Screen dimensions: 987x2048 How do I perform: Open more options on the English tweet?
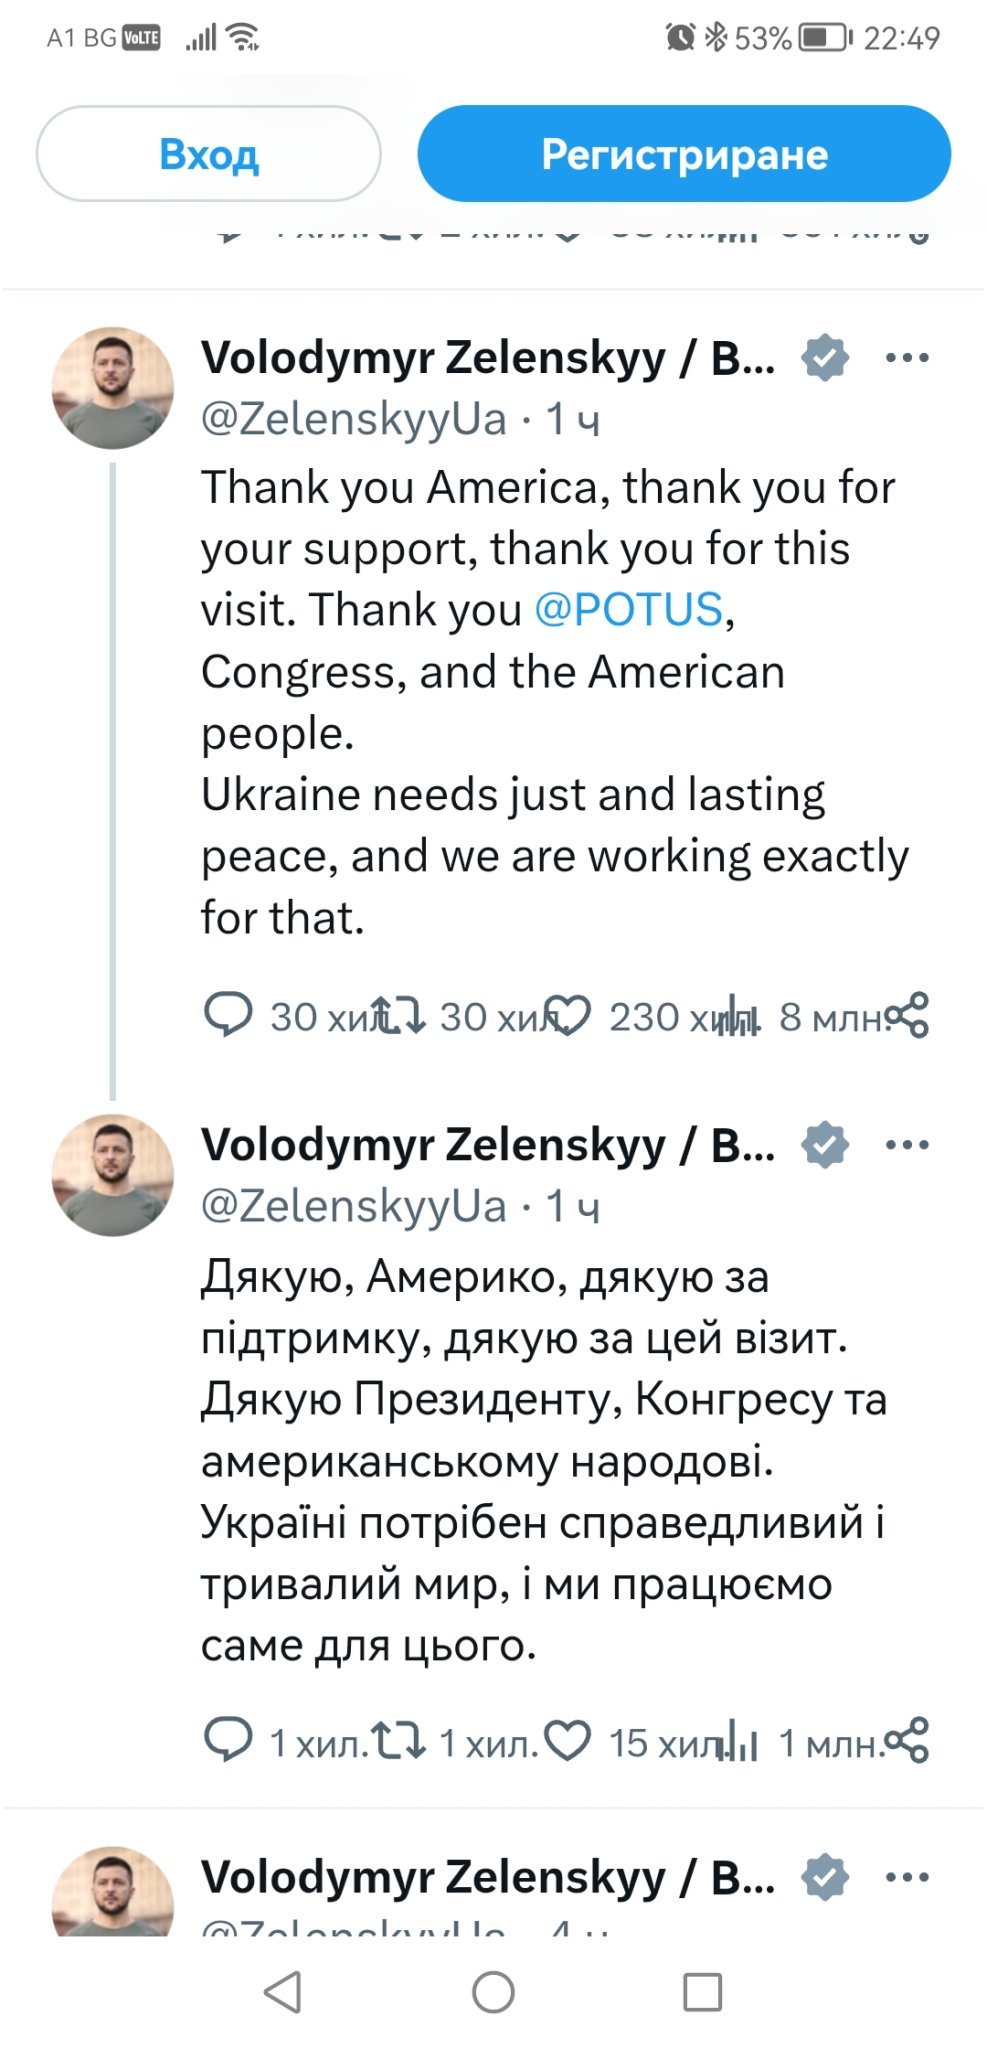(x=907, y=358)
